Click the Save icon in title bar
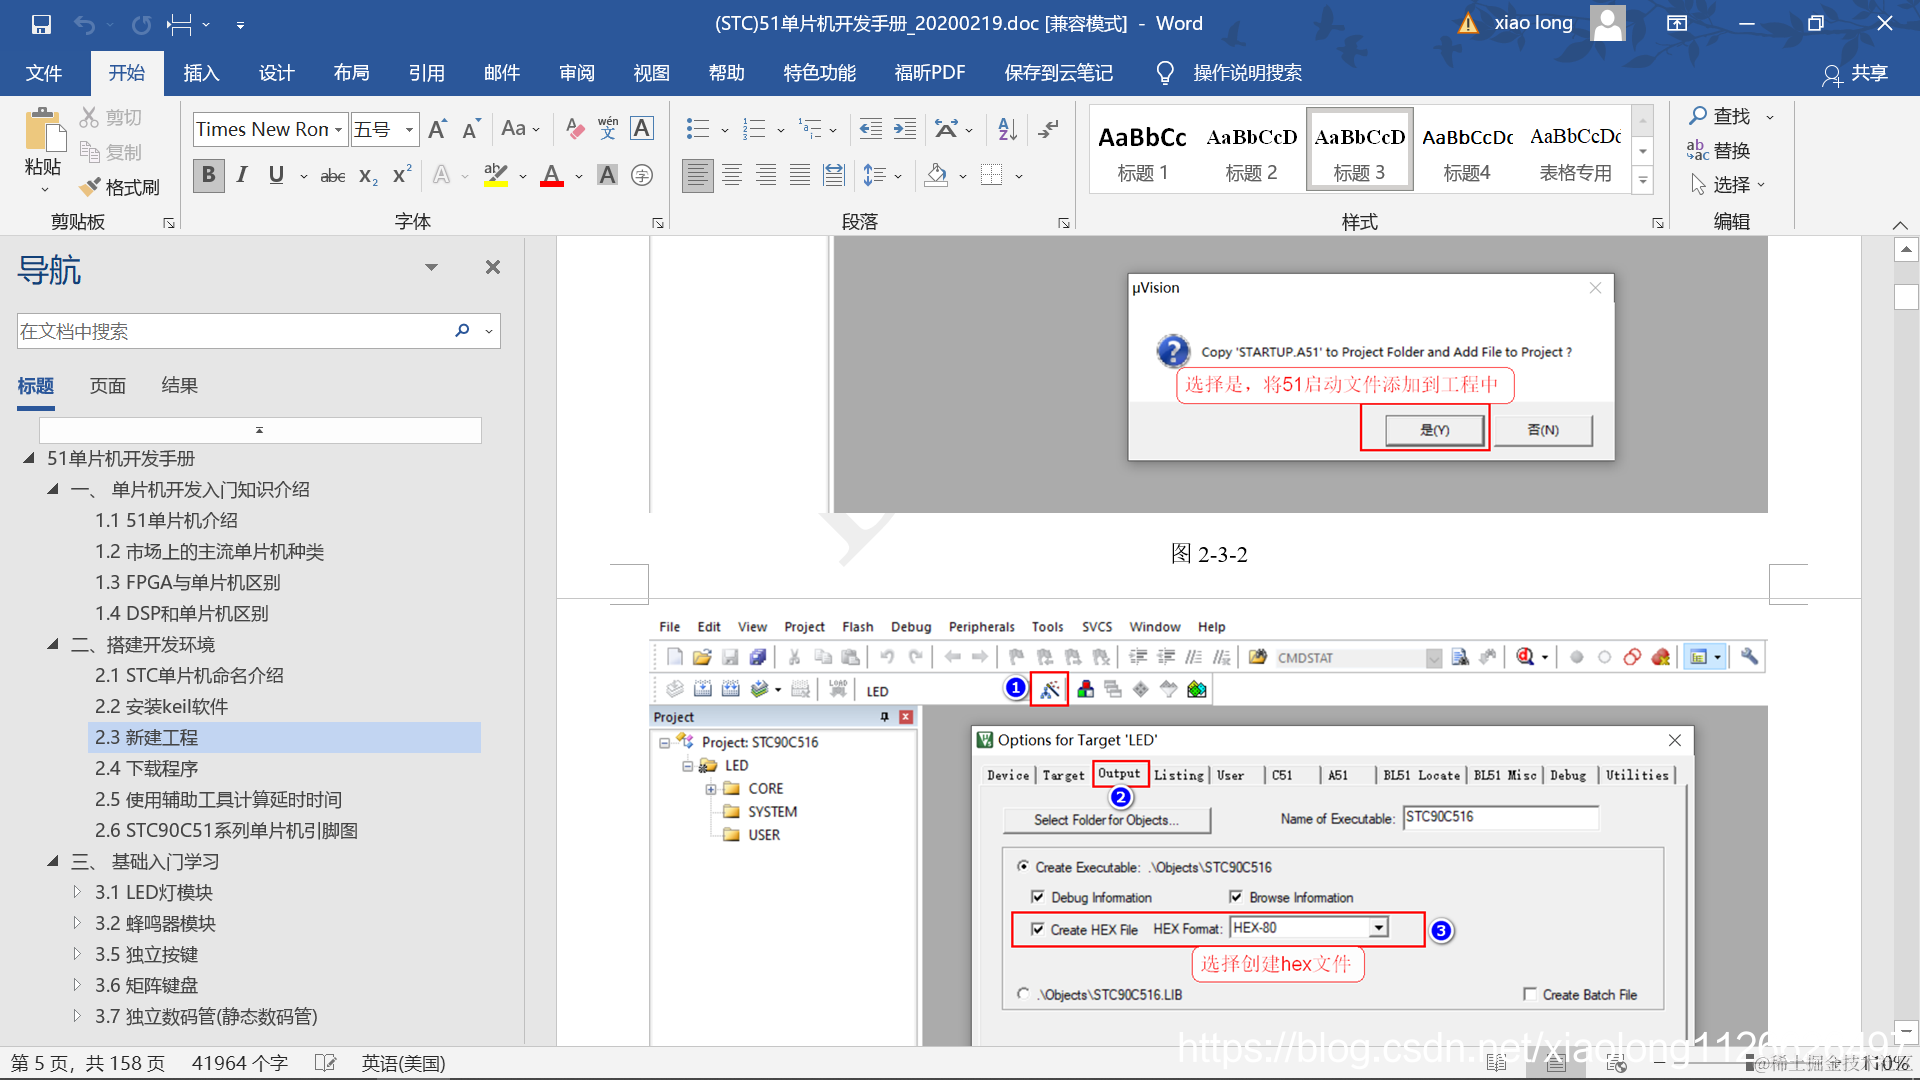This screenshot has height=1080, width=1920. click(x=41, y=24)
